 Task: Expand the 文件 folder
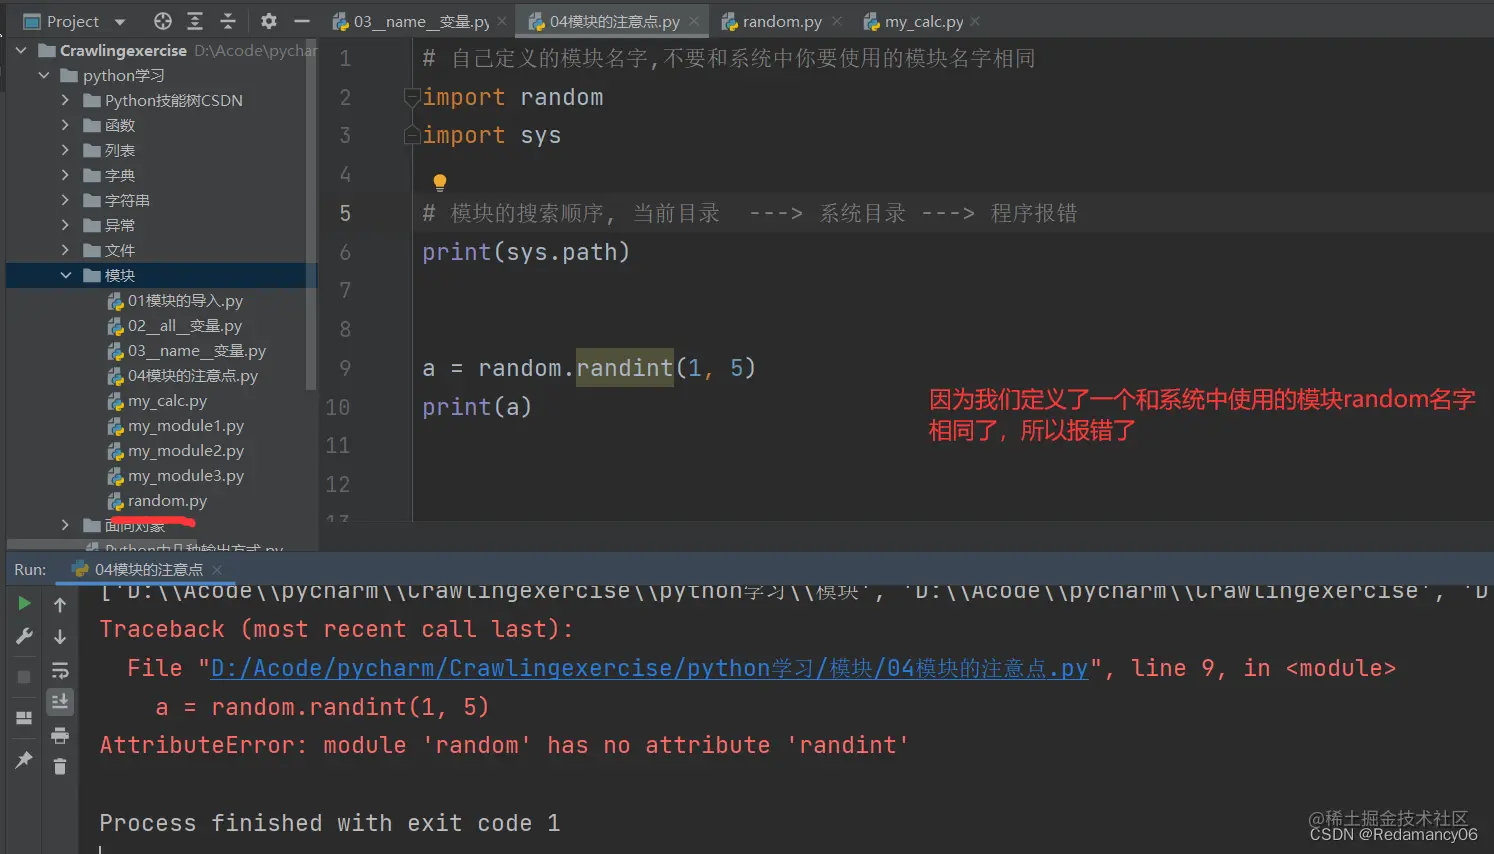66,250
